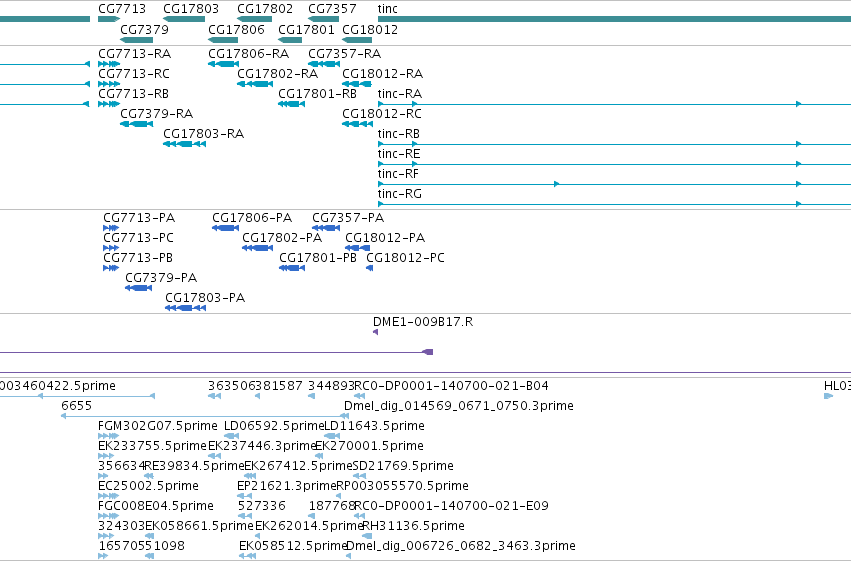Image resolution: width=851 pixels, height=561 pixels.
Task: Click the CG7379 gene label
Action: point(144,29)
